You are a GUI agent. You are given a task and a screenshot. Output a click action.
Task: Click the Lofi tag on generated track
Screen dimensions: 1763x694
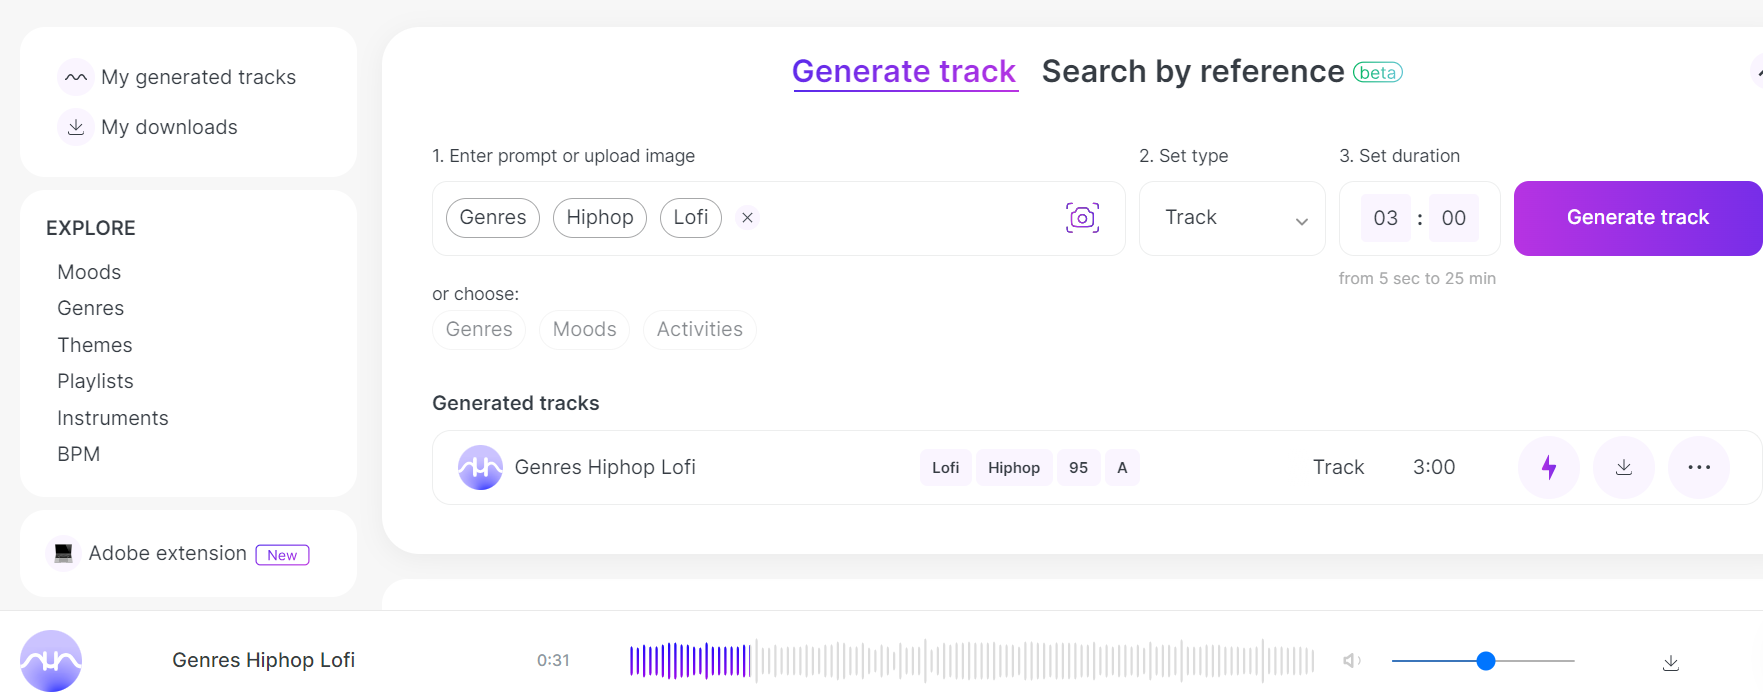coord(946,467)
